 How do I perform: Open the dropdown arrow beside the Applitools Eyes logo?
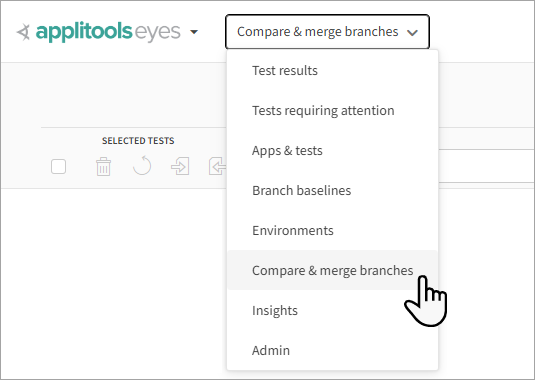pyautogui.click(x=194, y=32)
